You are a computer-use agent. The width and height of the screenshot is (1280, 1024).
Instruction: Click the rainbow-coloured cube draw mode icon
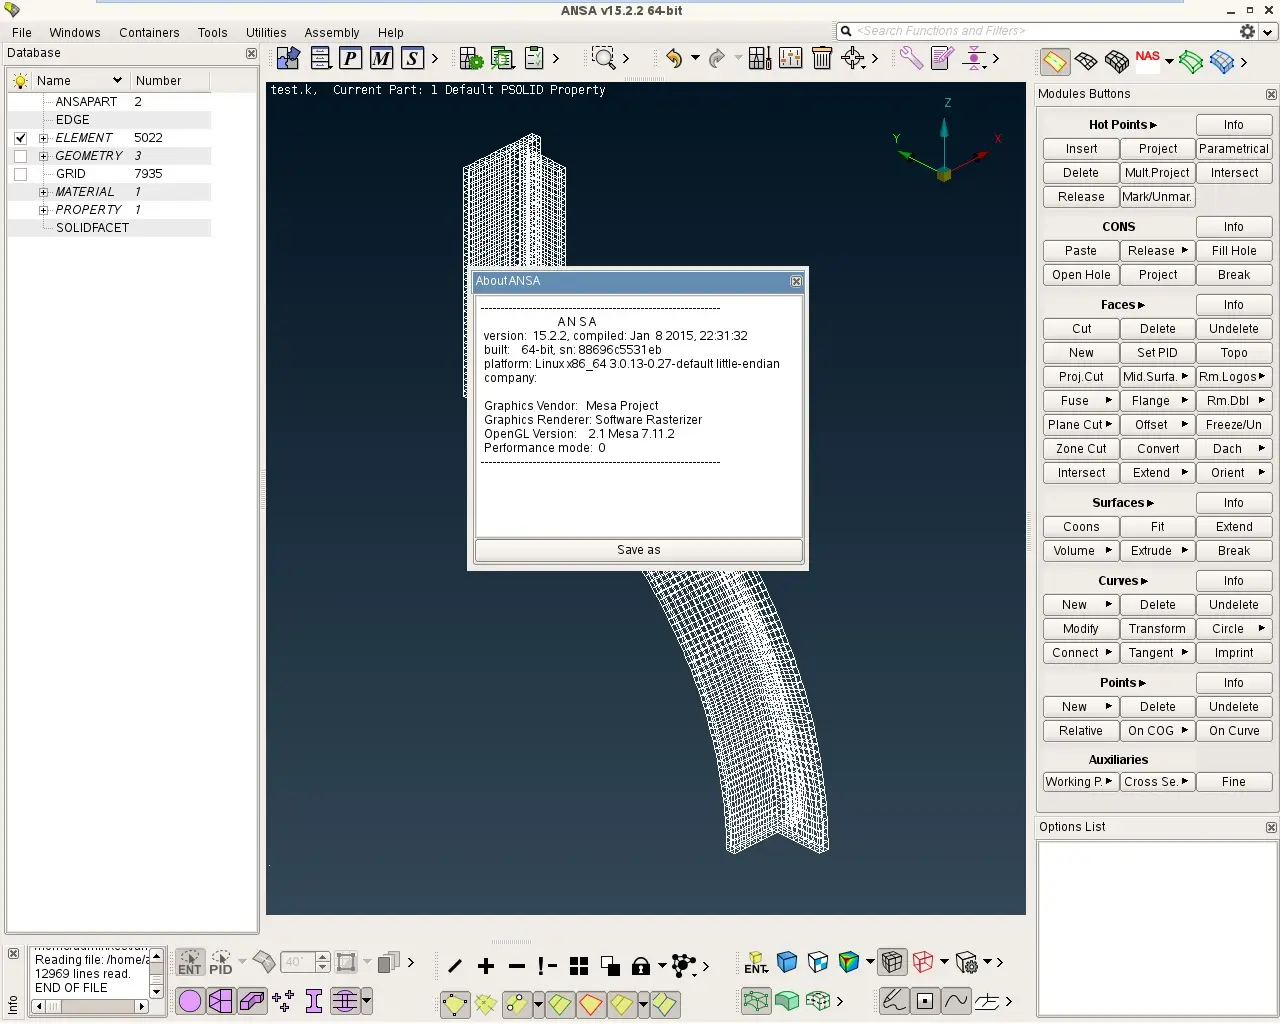pyautogui.click(x=849, y=962)
